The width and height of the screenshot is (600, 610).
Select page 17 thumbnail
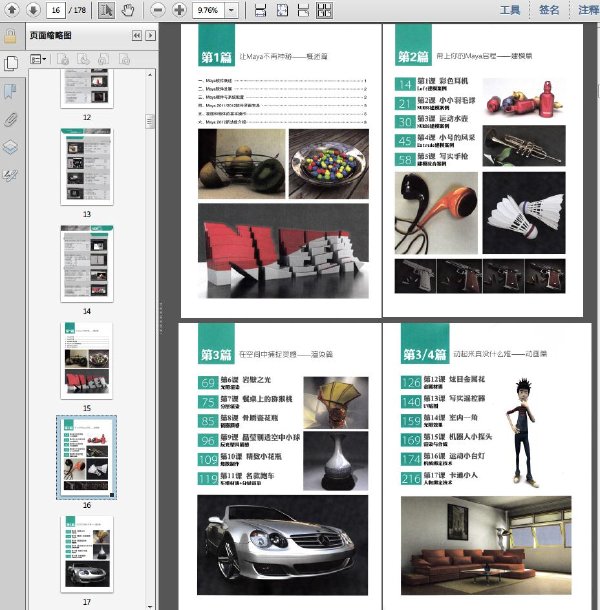pos(87,554)
